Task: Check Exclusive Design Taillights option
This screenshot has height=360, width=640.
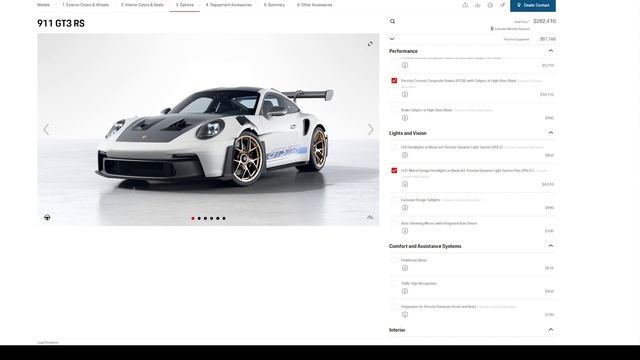Action: point(394,200)
